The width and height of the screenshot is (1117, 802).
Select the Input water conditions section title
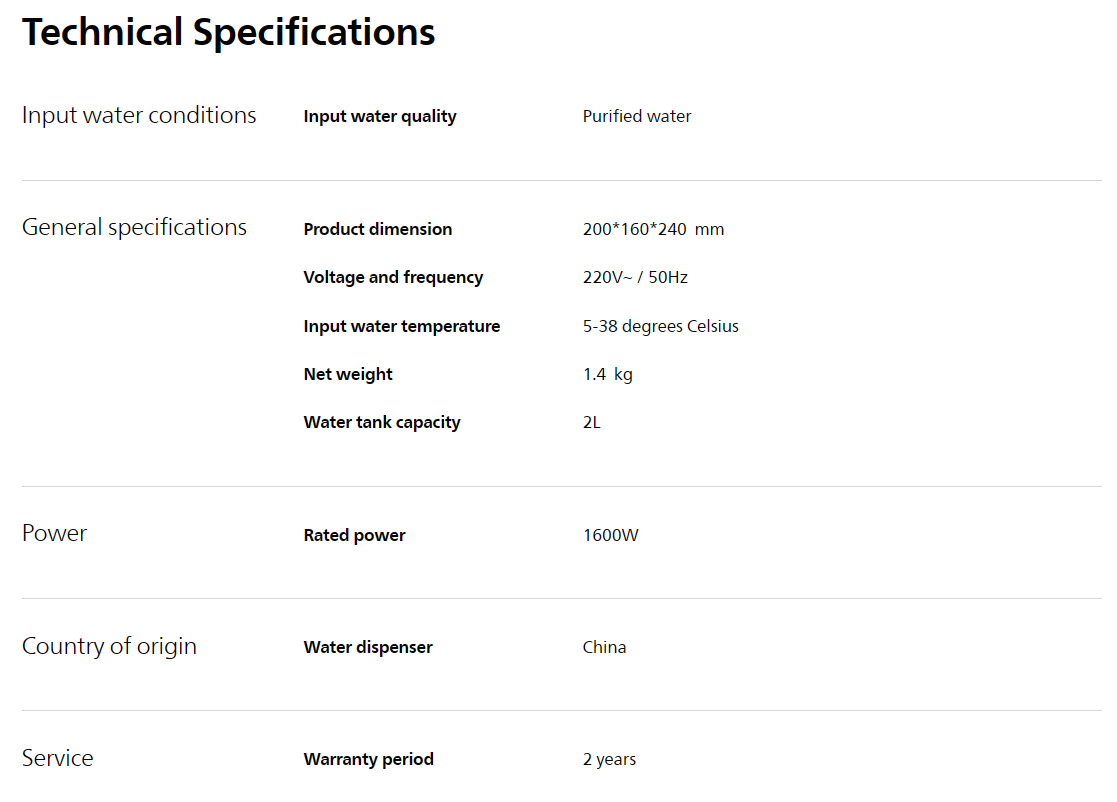pyautogui.click(x=139, y=115)
